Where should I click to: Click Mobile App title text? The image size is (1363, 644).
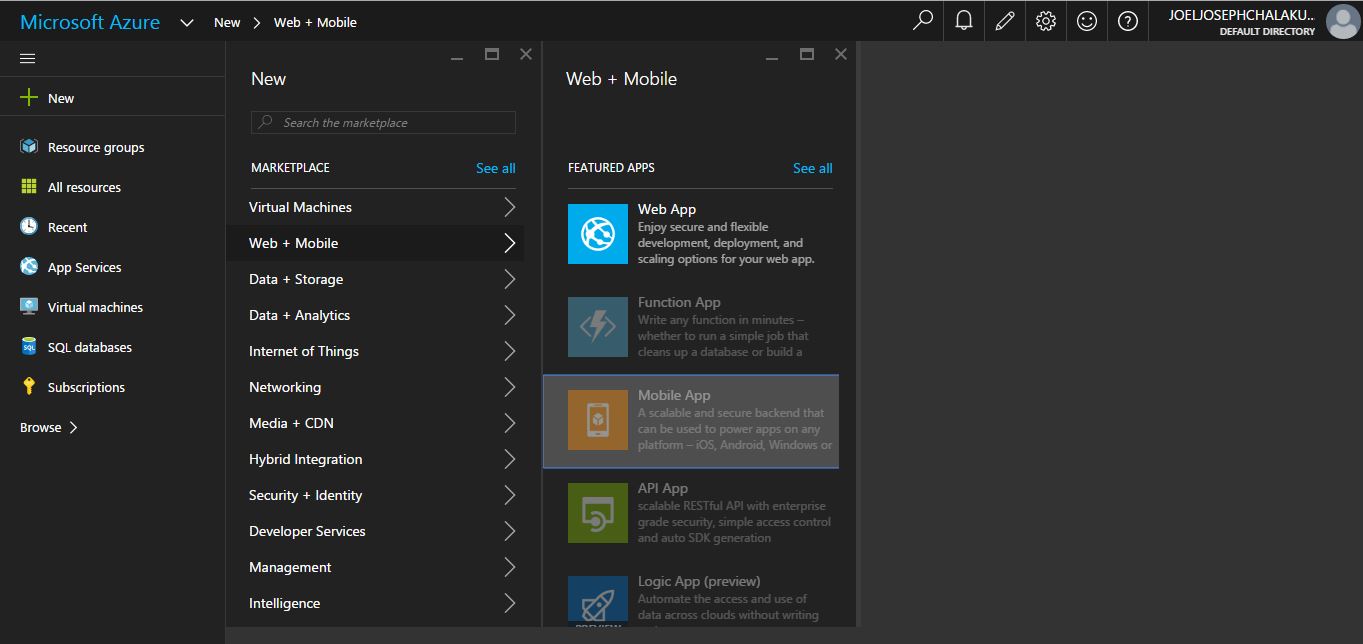click(674, 395)
